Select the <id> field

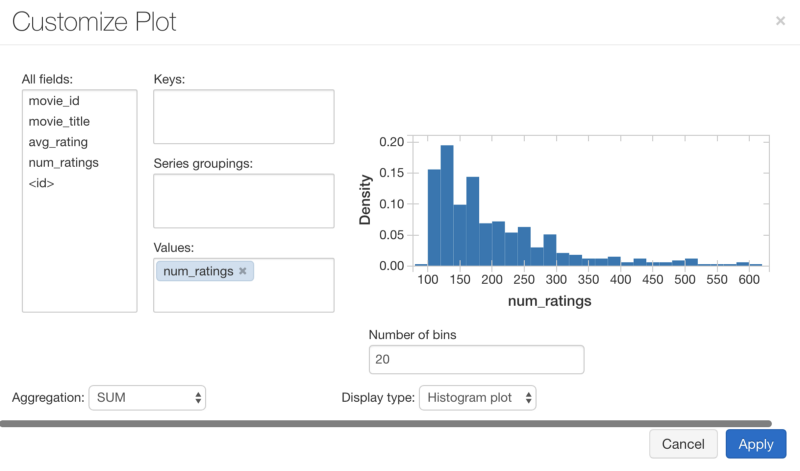pos(42,183)
